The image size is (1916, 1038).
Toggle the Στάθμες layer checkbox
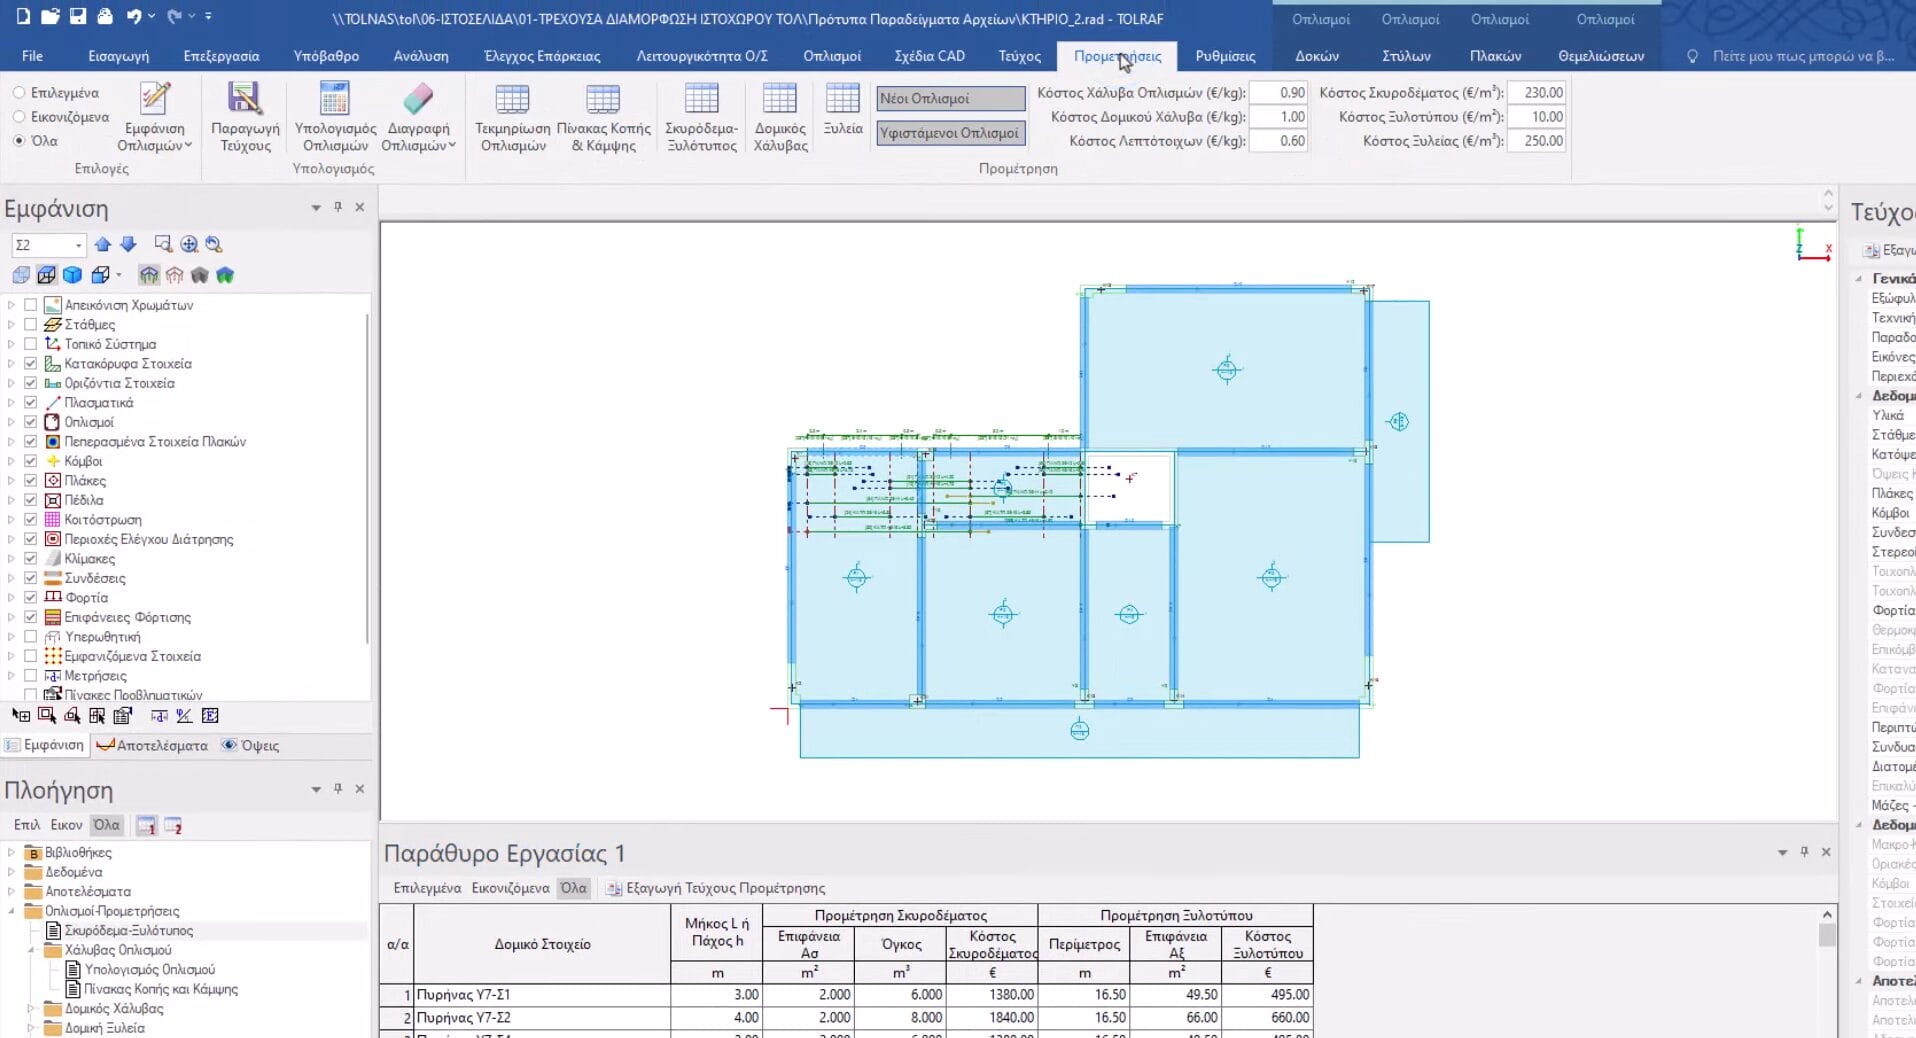click(x=31, y=325)
